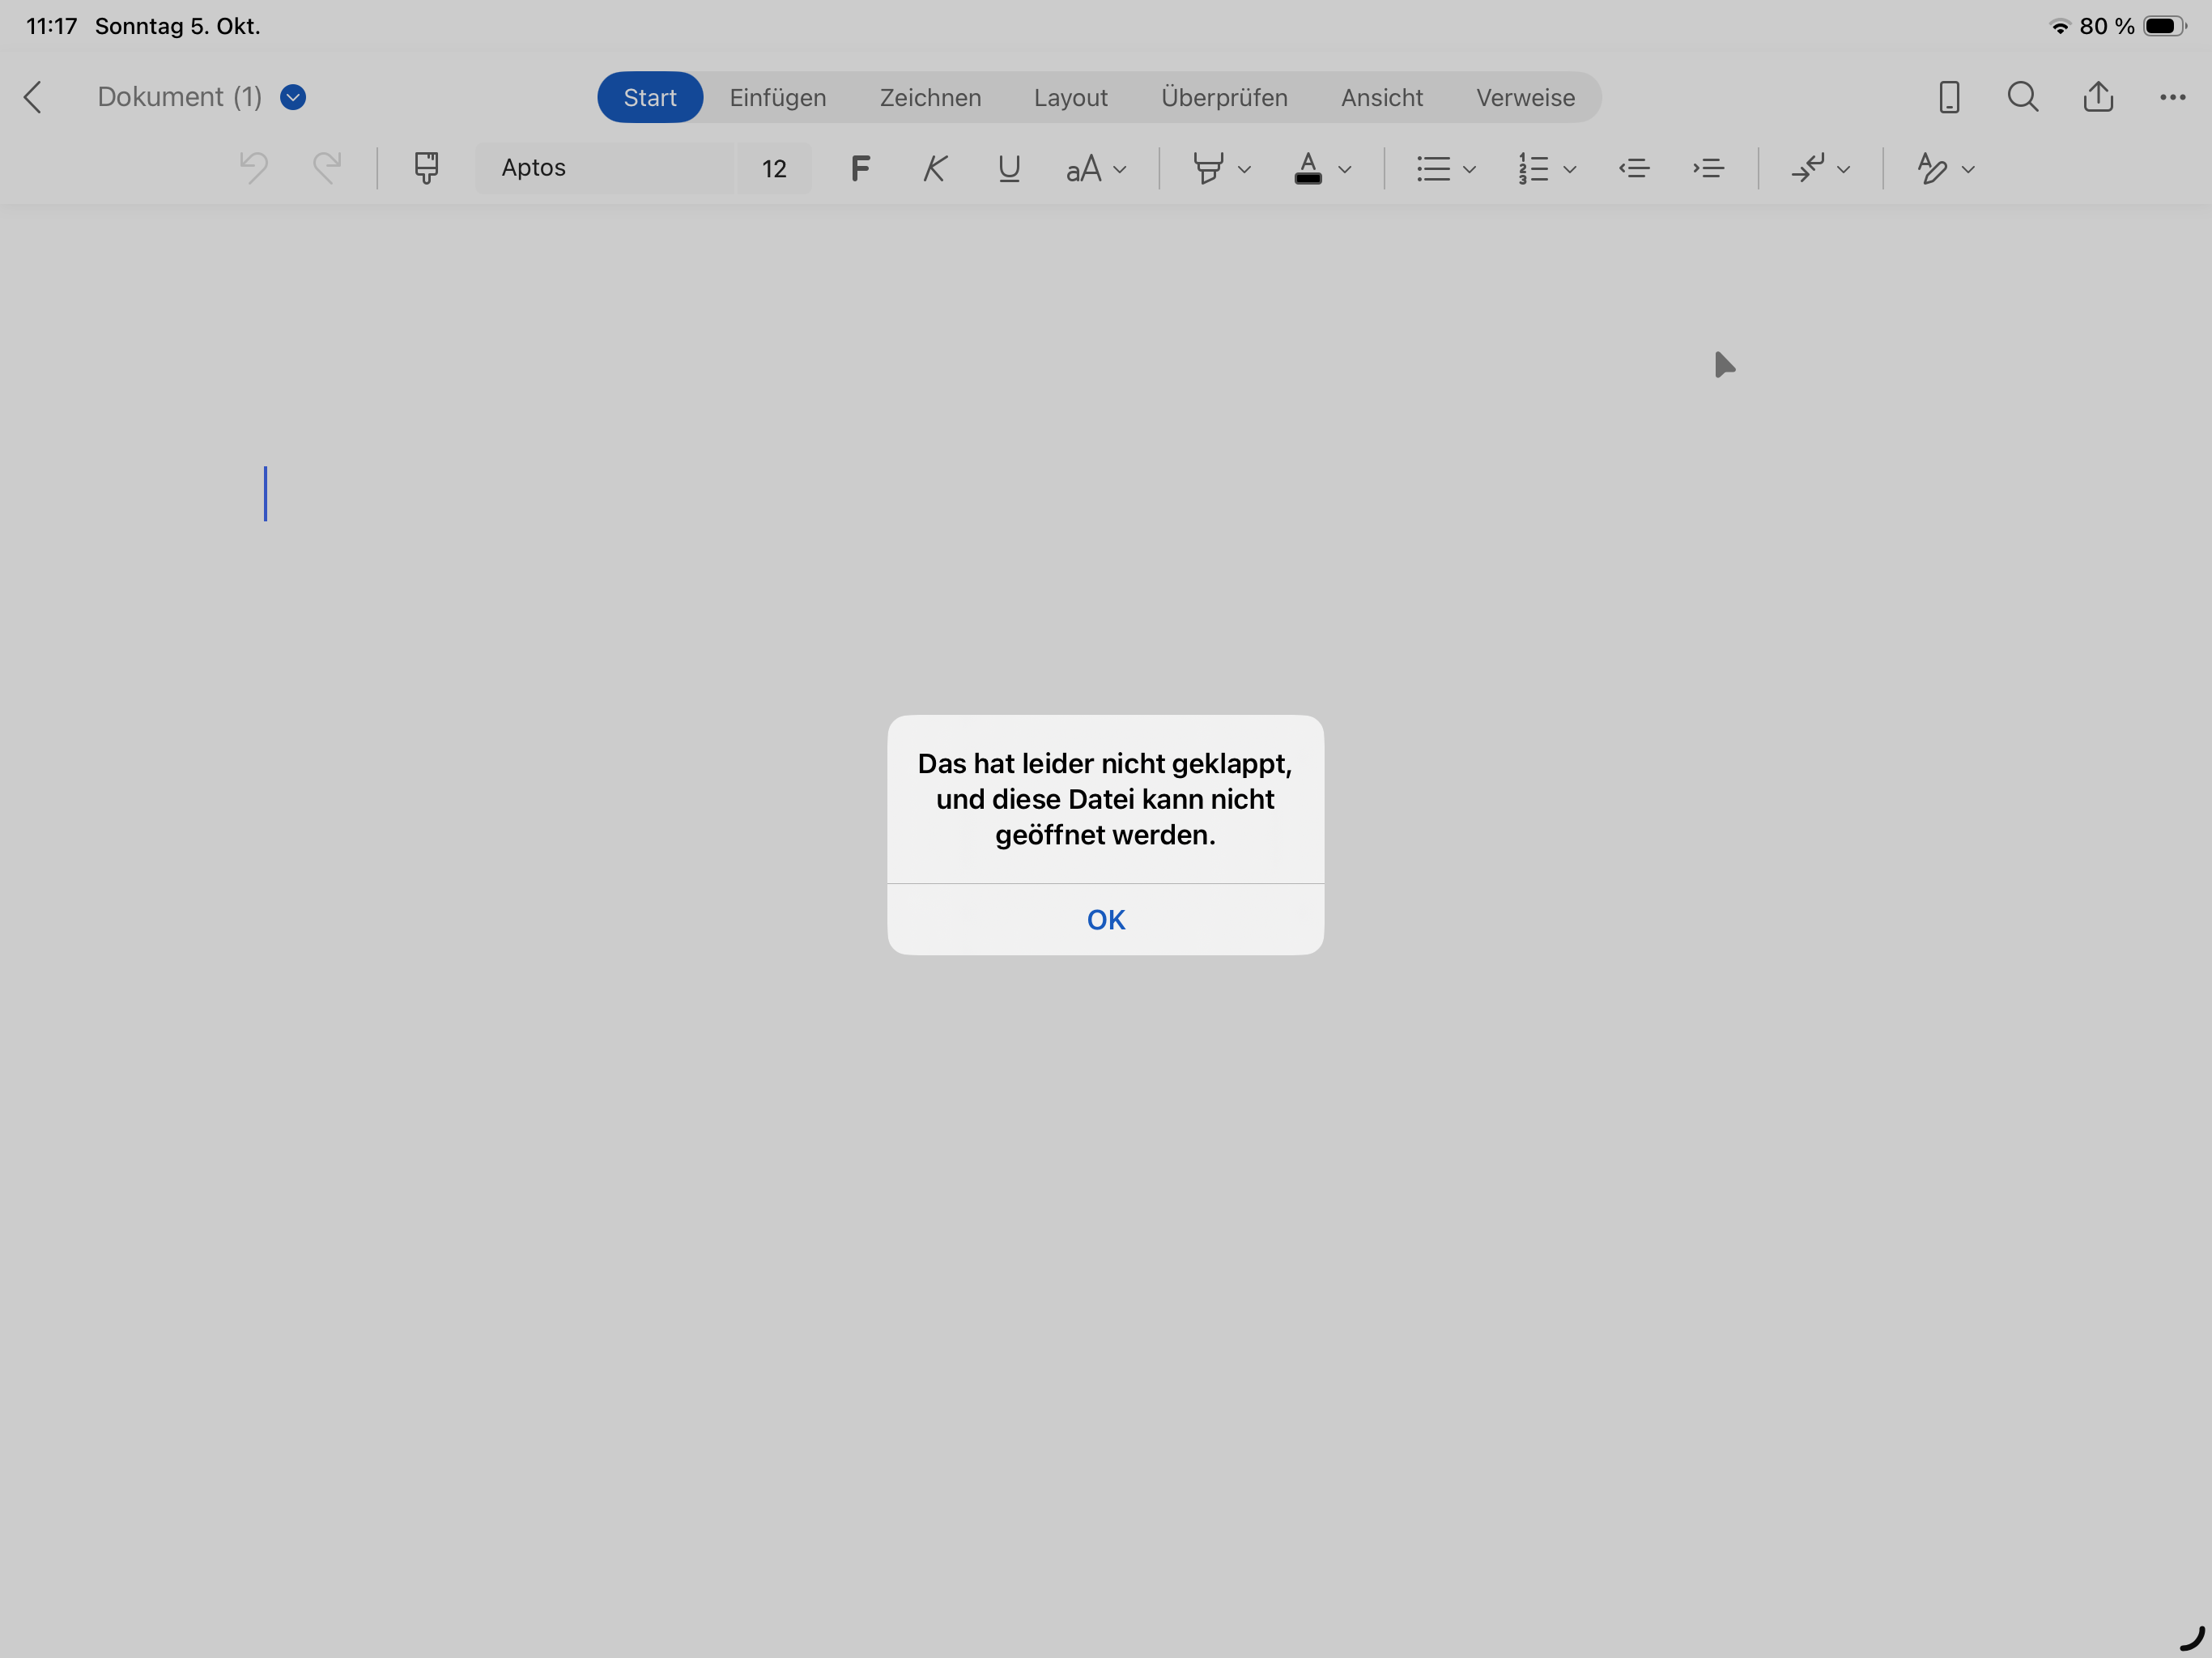Toggle bold (F) formatting
This screenshot has height=1658, width=2212.
pyautogui.click(x=859, y=168)
